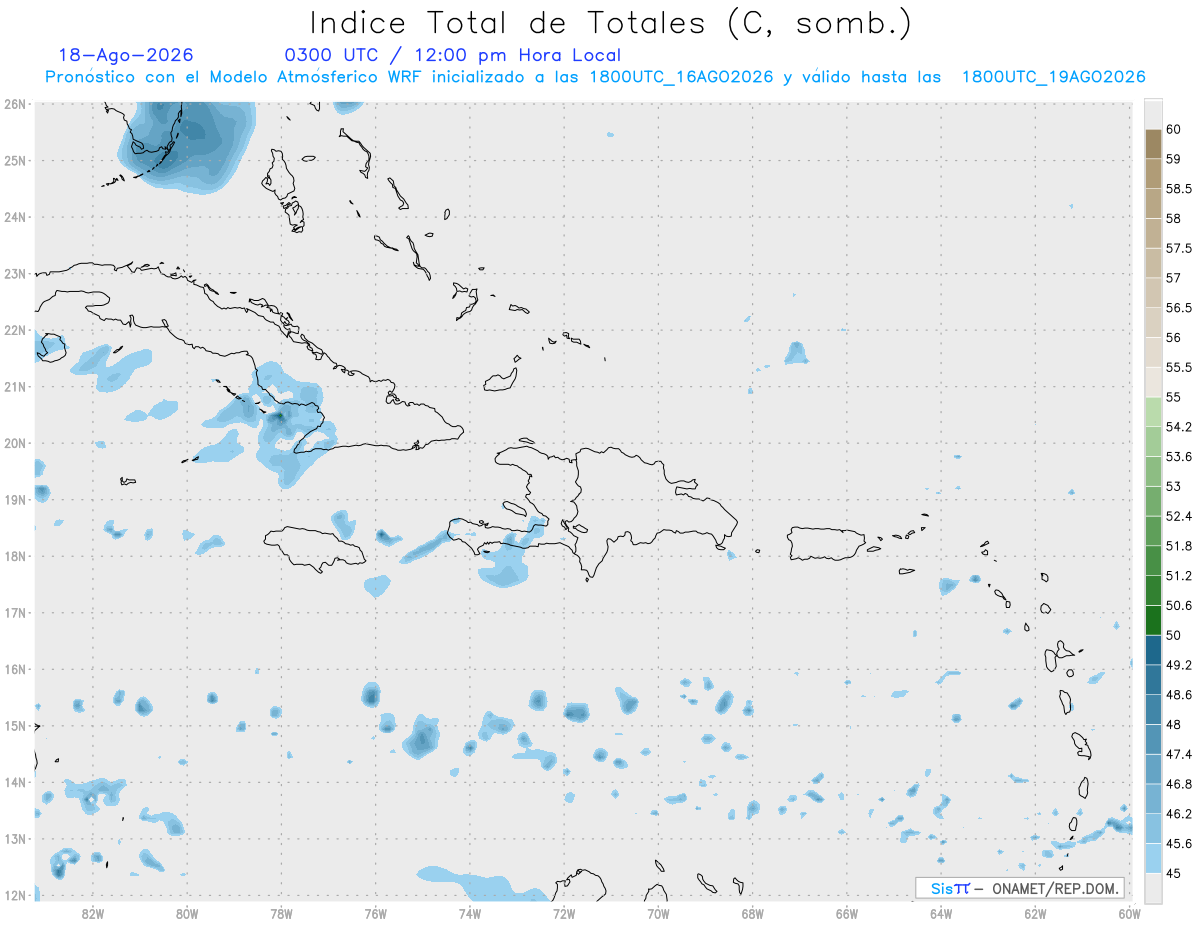This screenshot has width=1200, height=927.
Task: Click the latitude label '12N'
Action: tap(16, 895)
